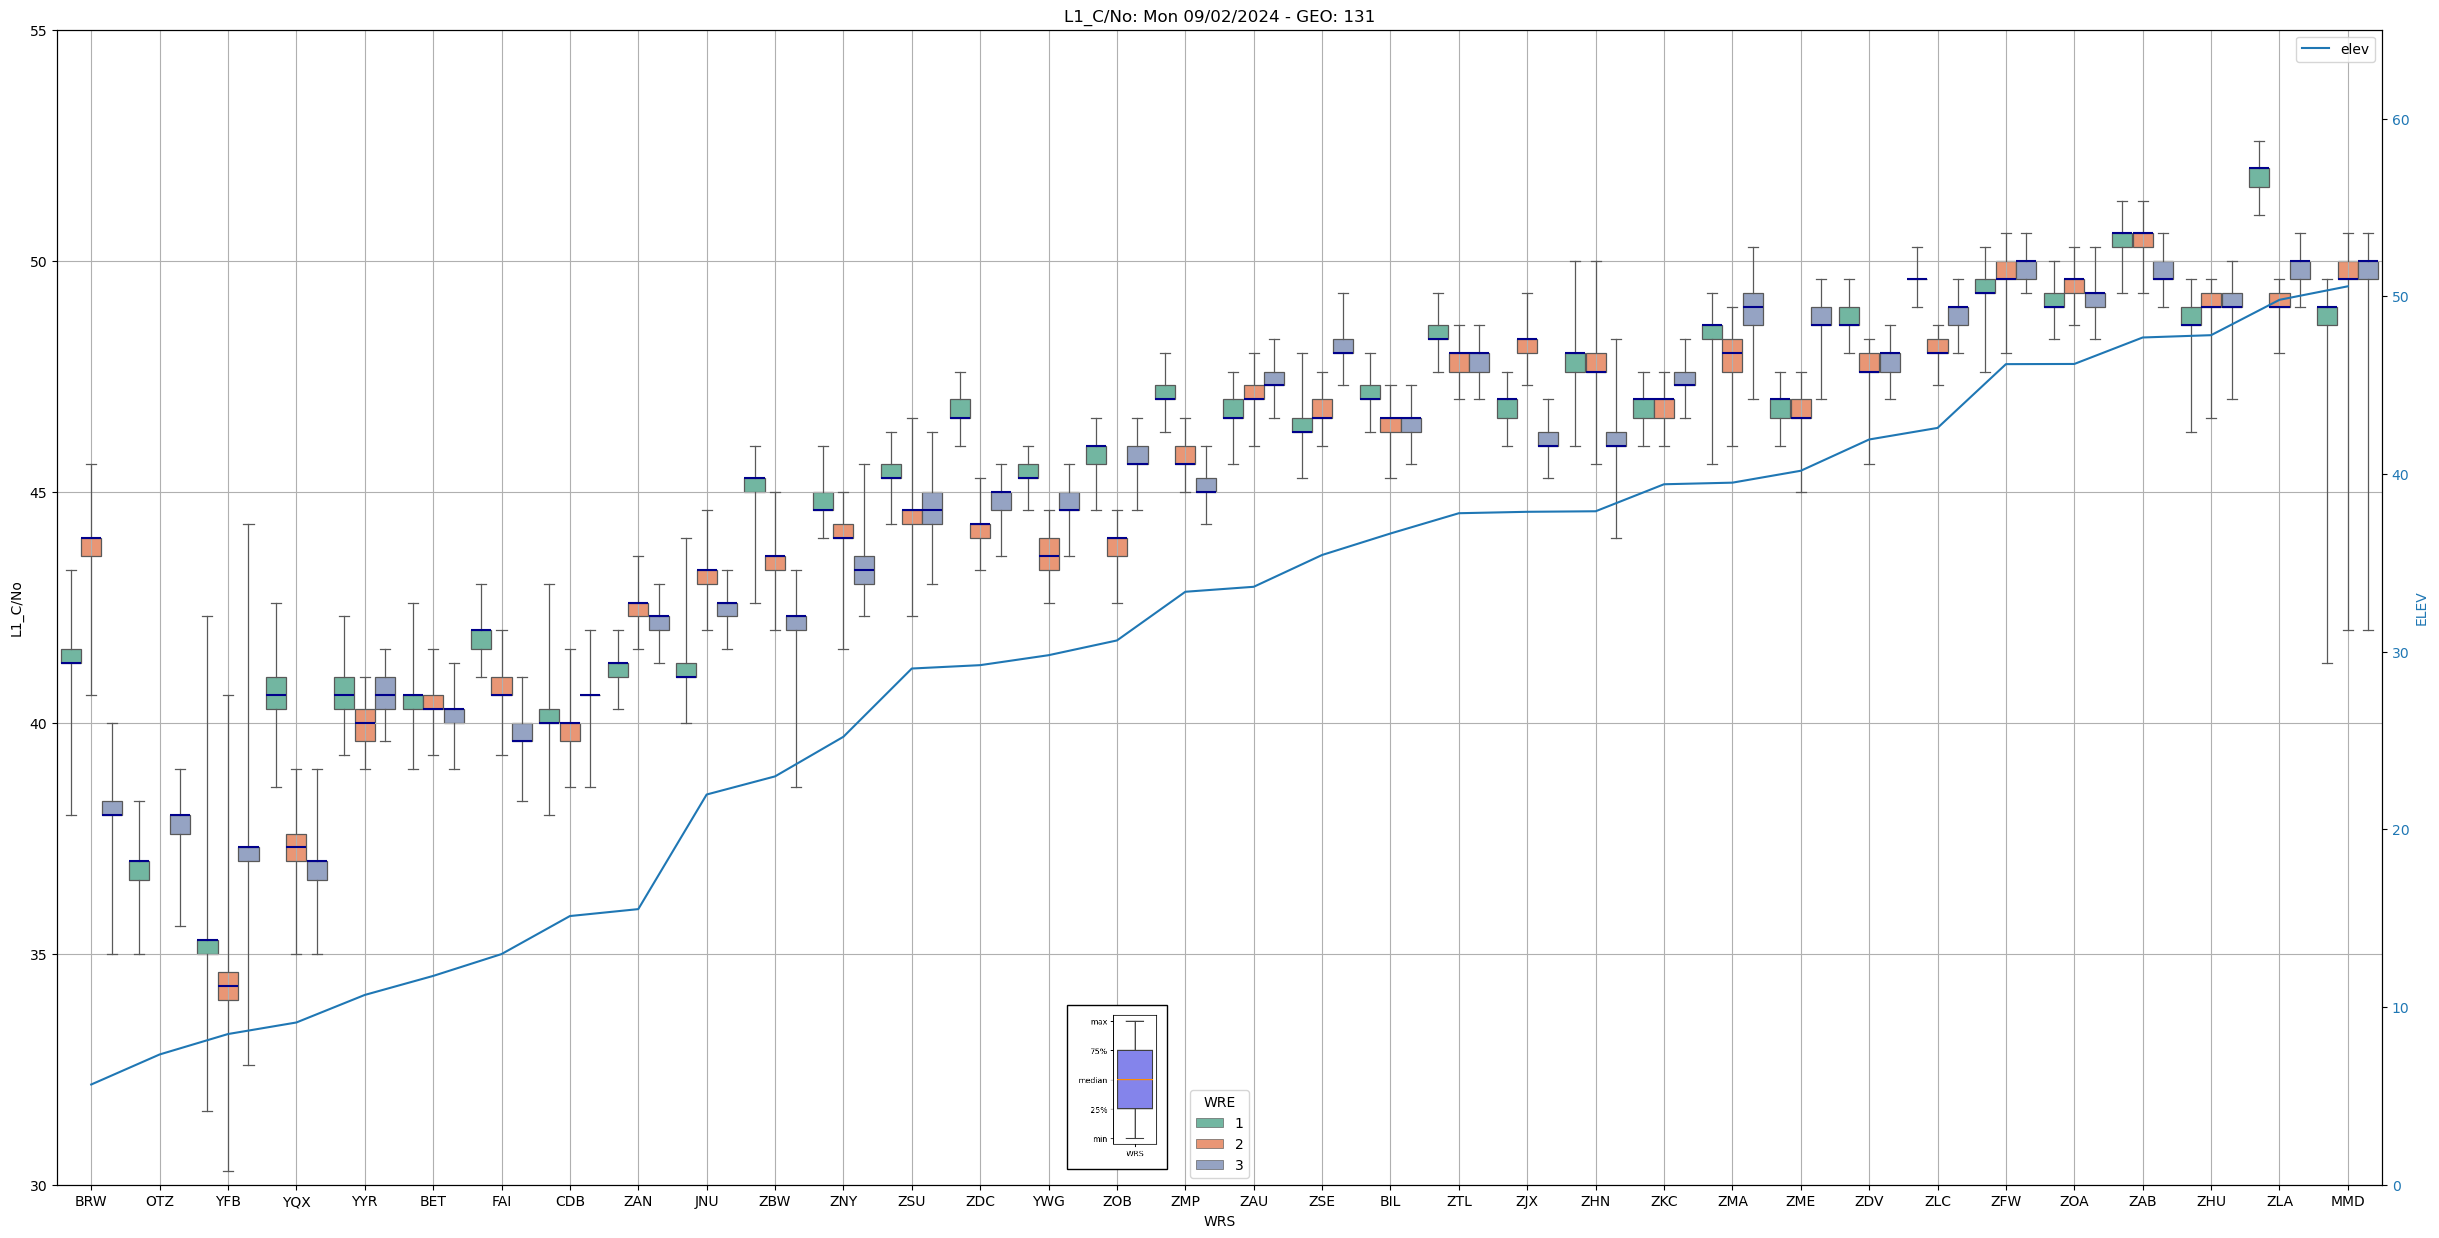The image size is (2439, 1238).
Task: Click the MMD station tick label
Action: (2347, 1202)
